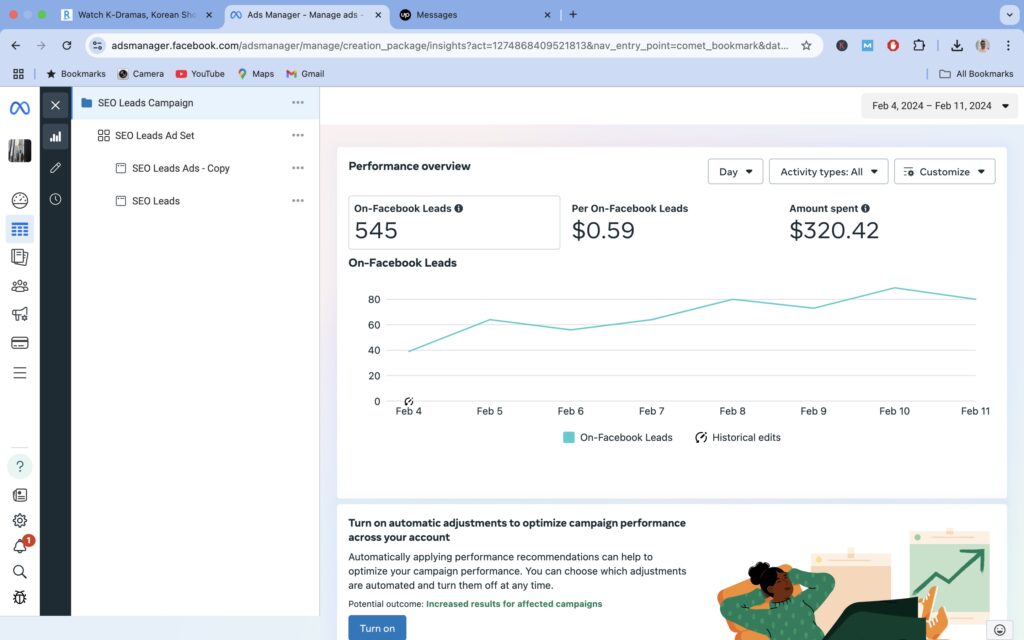Image resolution: width=1024 pixels, height=640 pixels.
Task: Change the Feb 4 – Feb 11 date range
Action: tap(939, 106)
